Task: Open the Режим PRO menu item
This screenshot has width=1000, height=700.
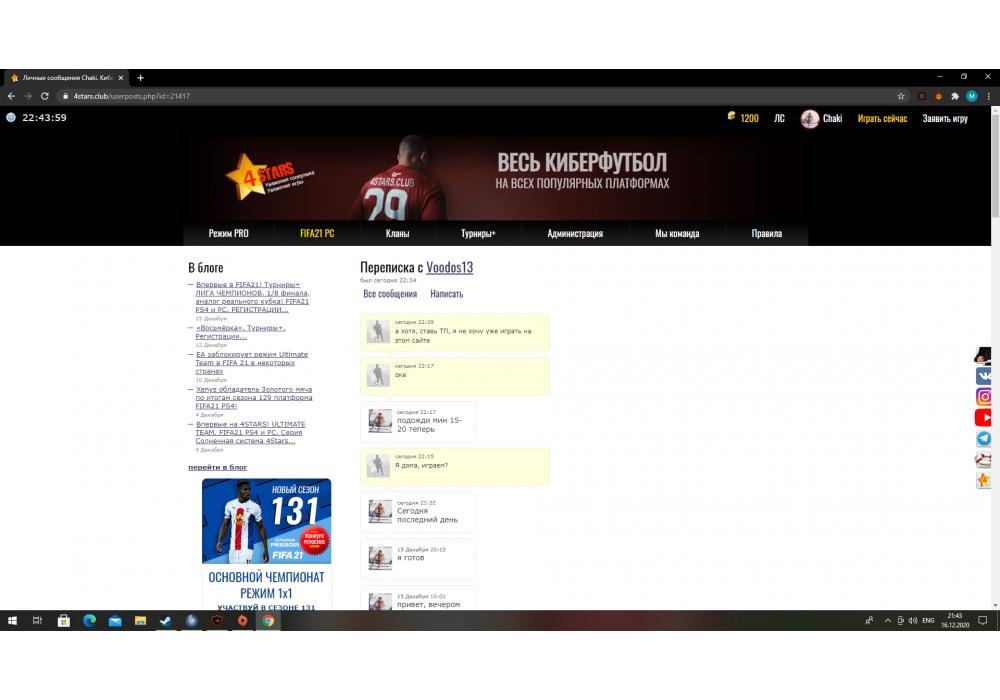Action: [228, 233]
